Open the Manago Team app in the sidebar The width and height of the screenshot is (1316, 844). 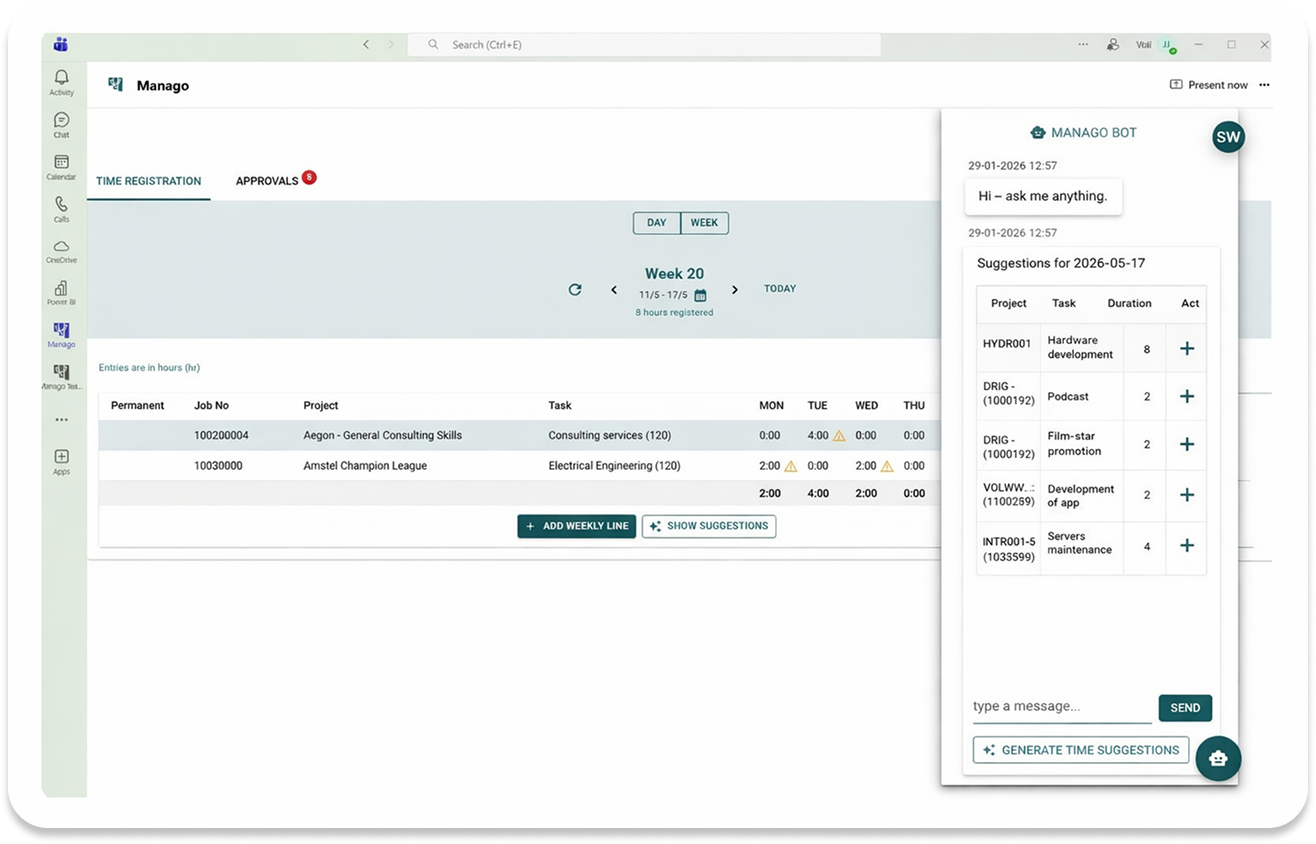point(61,376)
